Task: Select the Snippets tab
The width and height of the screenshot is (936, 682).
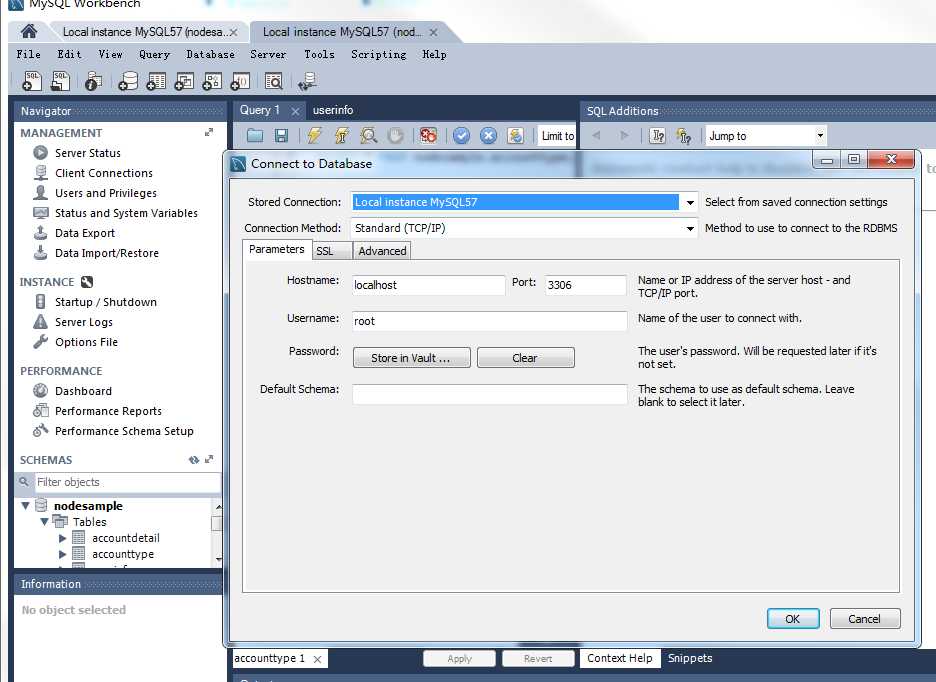Action: pyautogui.click(x=690, y=658)
